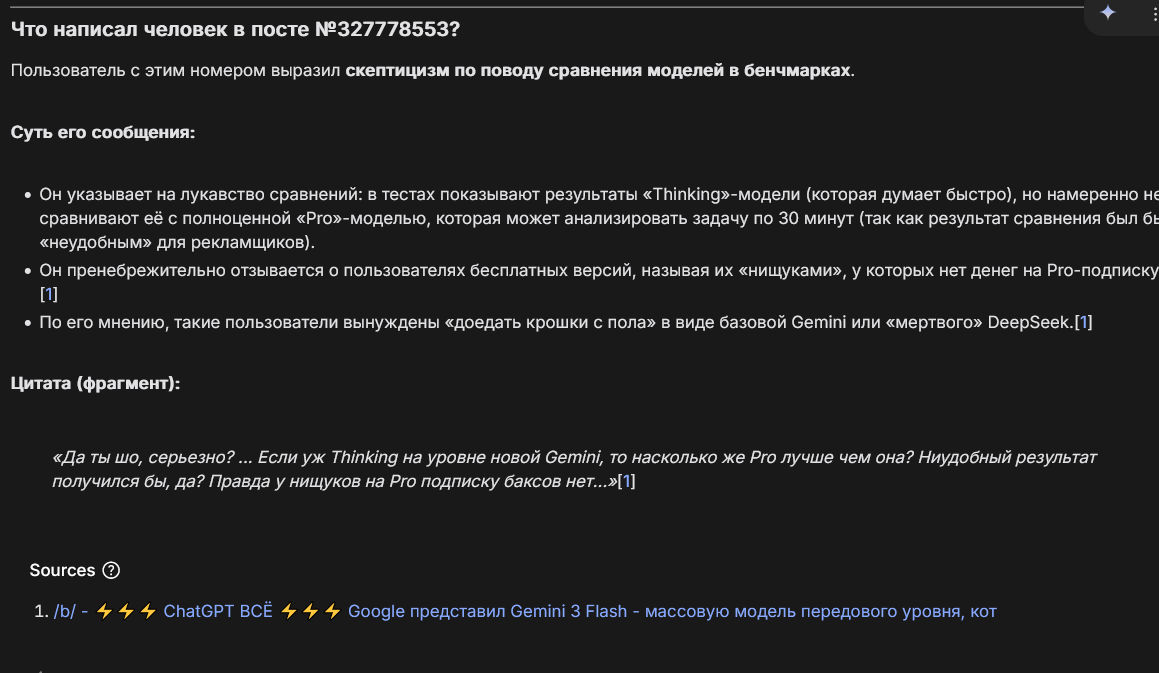Click the bold phrase «скептицизм по поводу сравнения моделей»
1159x673 pixels.
(x=534, y=70)
